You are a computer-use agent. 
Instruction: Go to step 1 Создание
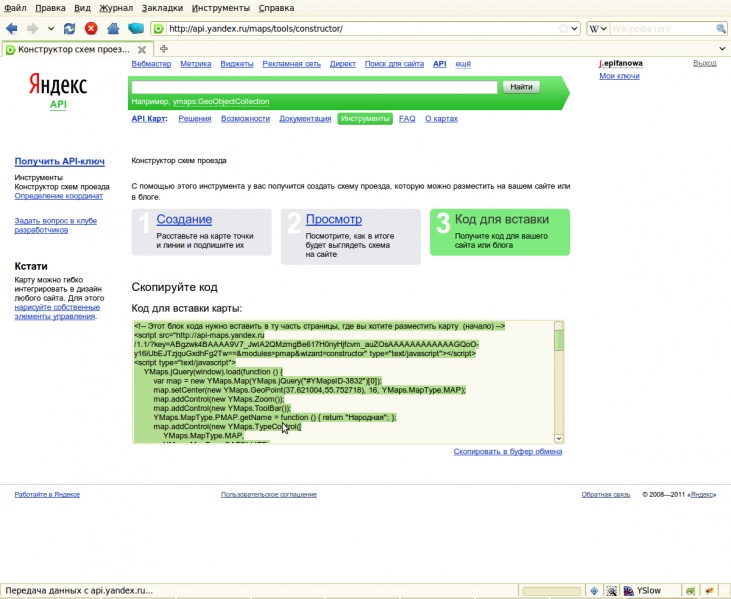[184, 219]
